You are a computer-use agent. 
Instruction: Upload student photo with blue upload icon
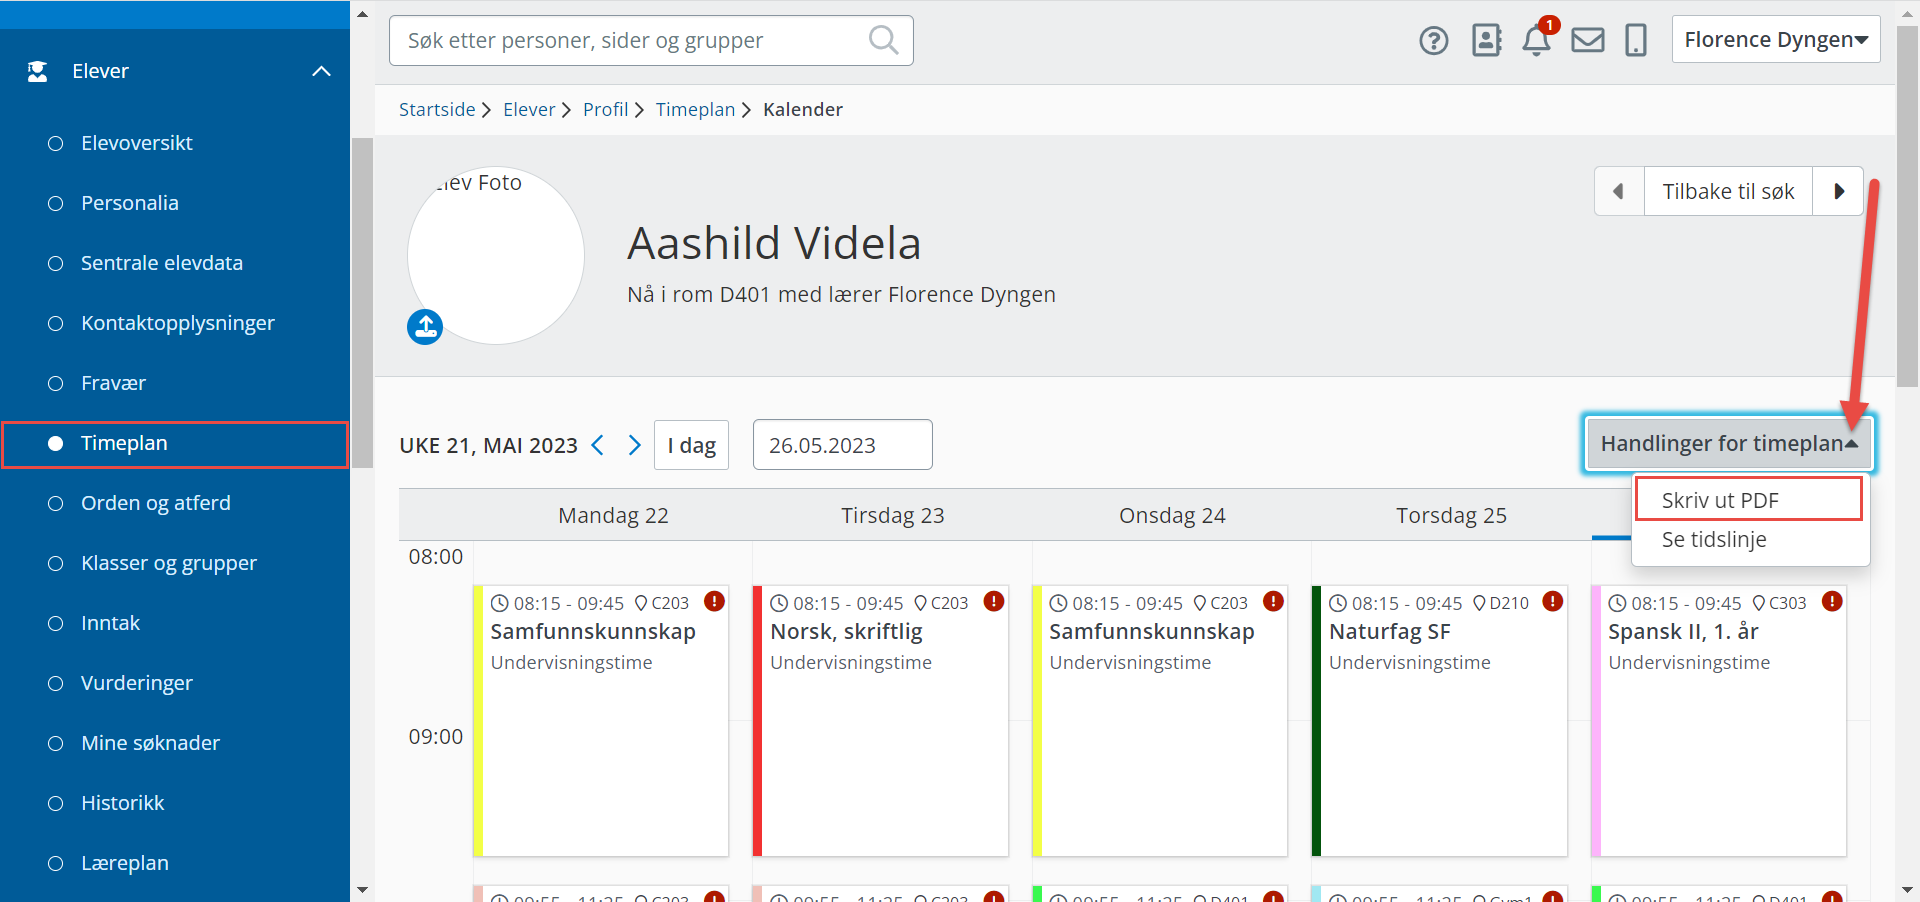pyautogui.click(x=425, y=326)
